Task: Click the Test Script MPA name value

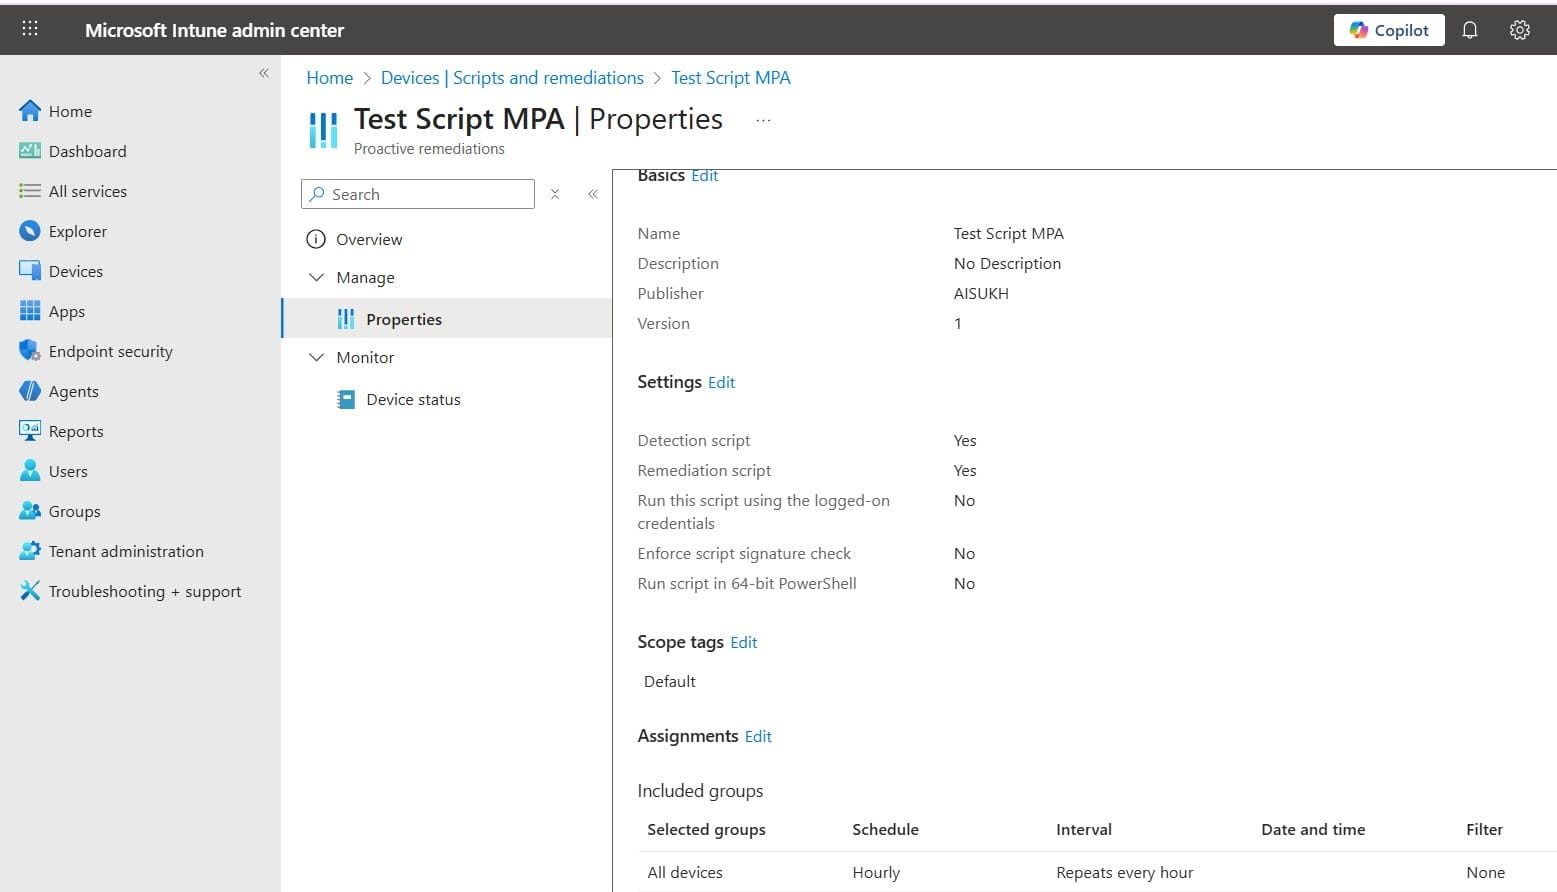Action: (1009, 233)
